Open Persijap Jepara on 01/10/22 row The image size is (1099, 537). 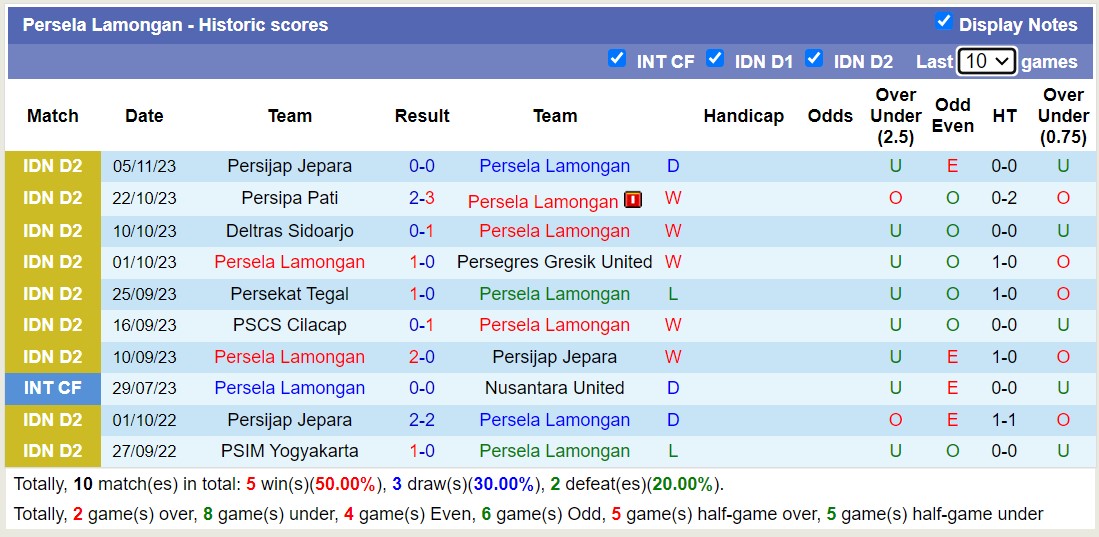click(289, 420)
